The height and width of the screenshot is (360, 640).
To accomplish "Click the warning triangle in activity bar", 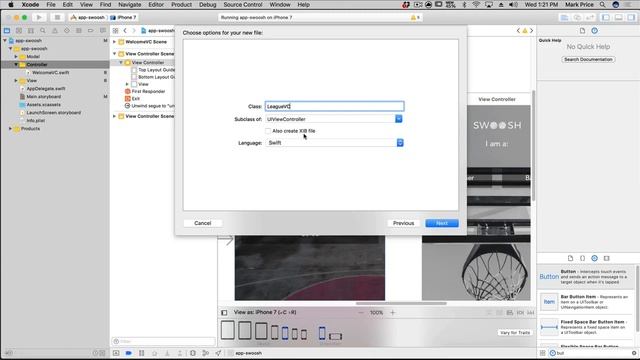I will 413,18.
